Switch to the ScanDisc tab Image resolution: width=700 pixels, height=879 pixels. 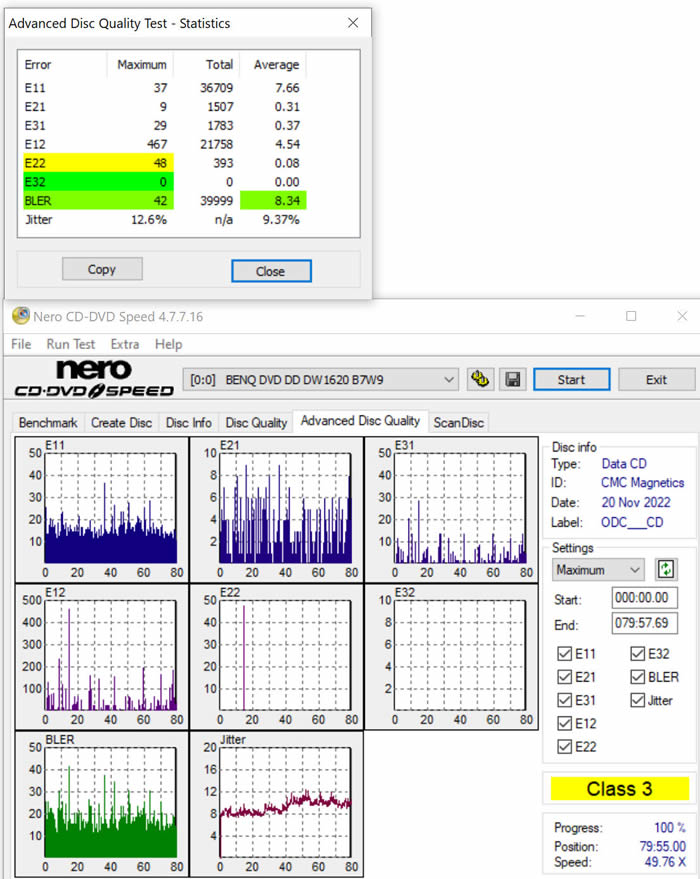pyautogui.click(x=458, y=423)
